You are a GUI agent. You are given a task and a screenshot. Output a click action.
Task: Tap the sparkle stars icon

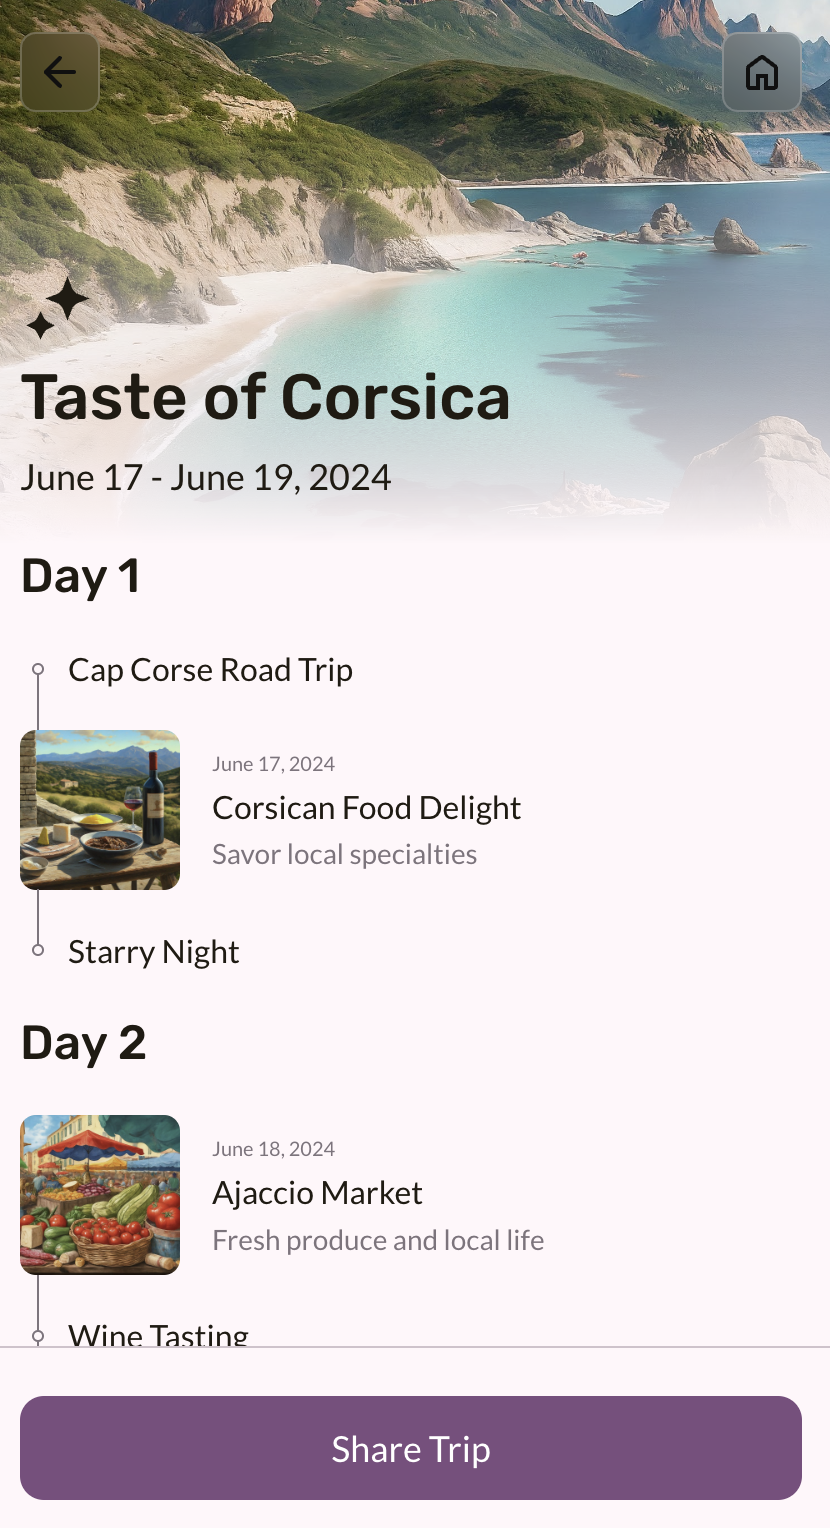57,308
